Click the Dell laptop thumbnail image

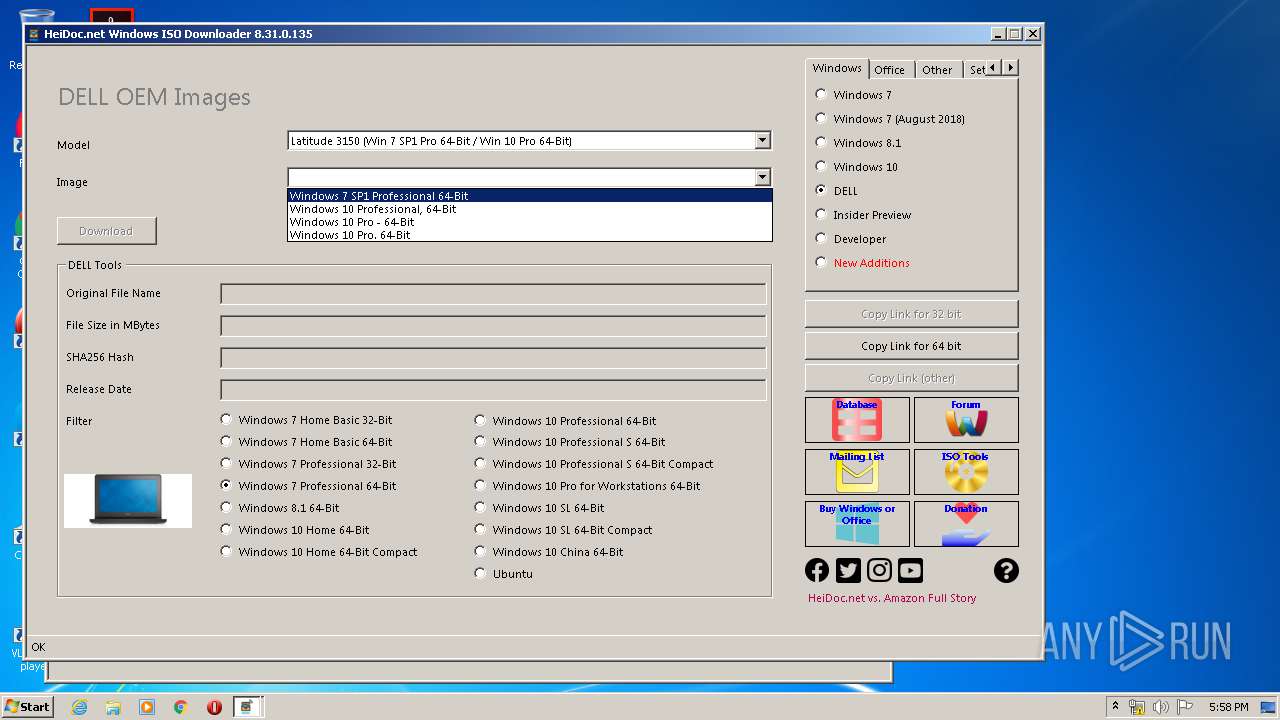click(x=128, y=500)
